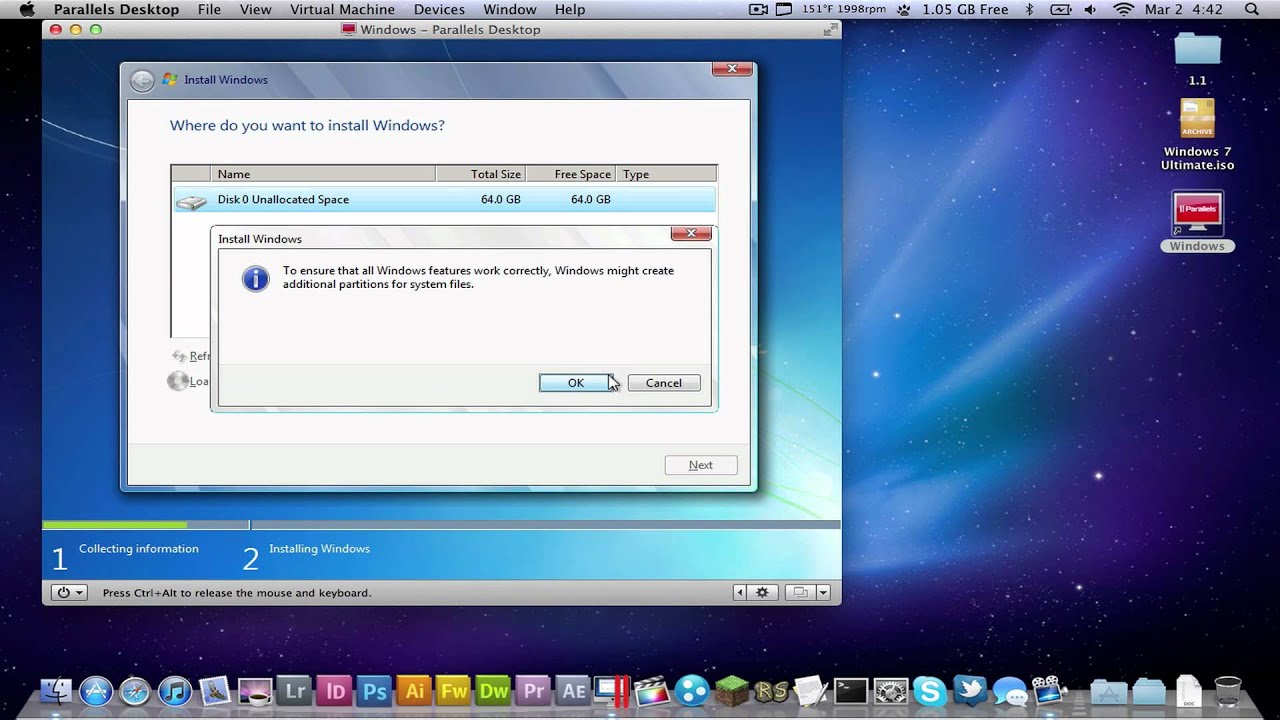Click the volume icon in menu bar
Image resolution: width=1280 pixels, height=720 pixels.
pyautogui.click(x=1089, y=9)
